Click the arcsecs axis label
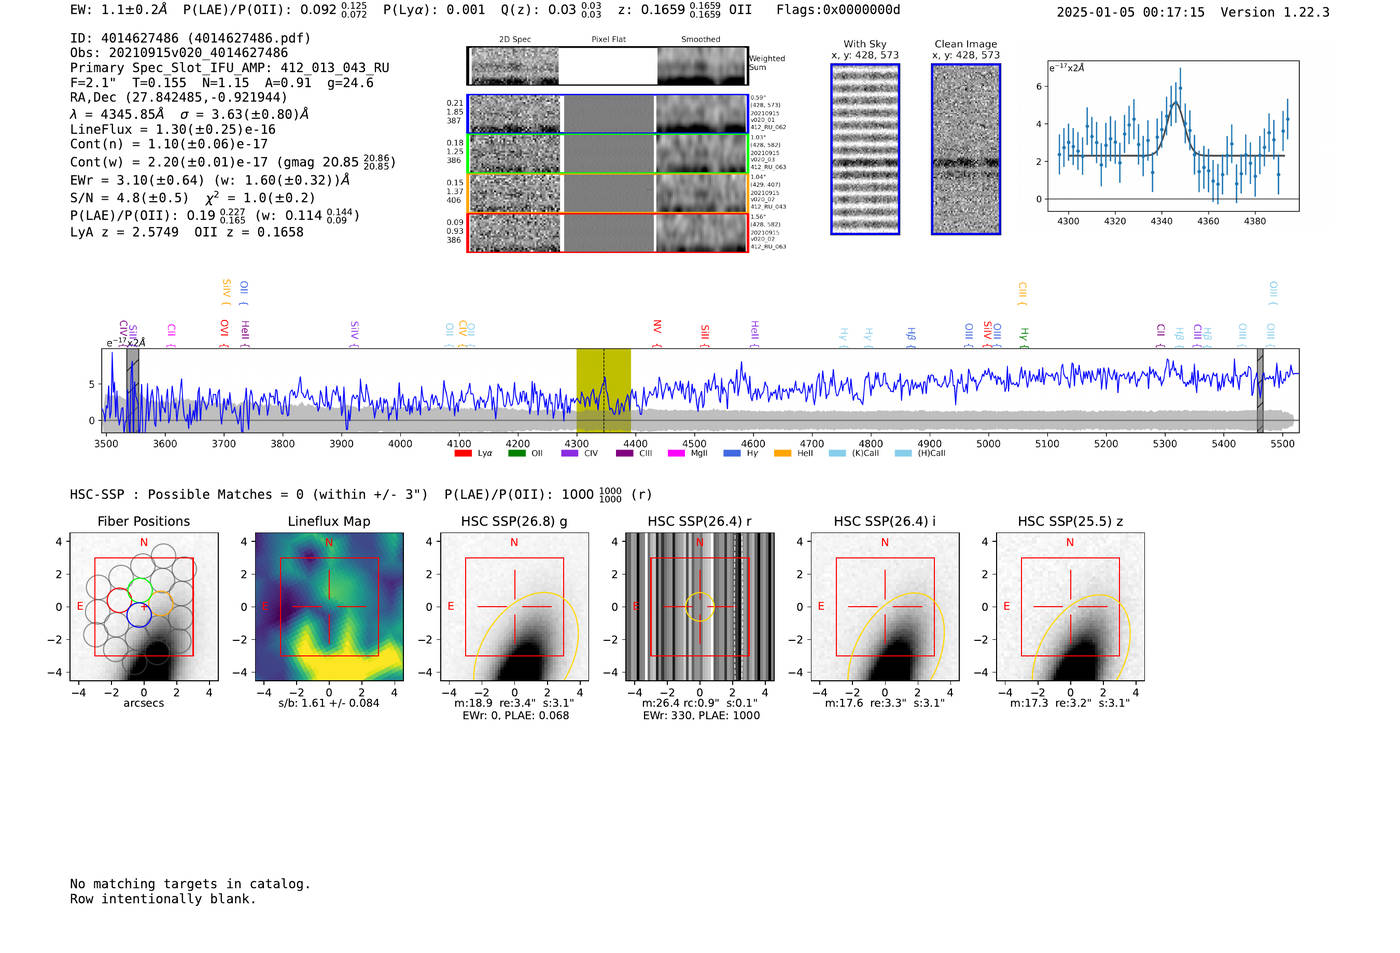 coord(144,703)
